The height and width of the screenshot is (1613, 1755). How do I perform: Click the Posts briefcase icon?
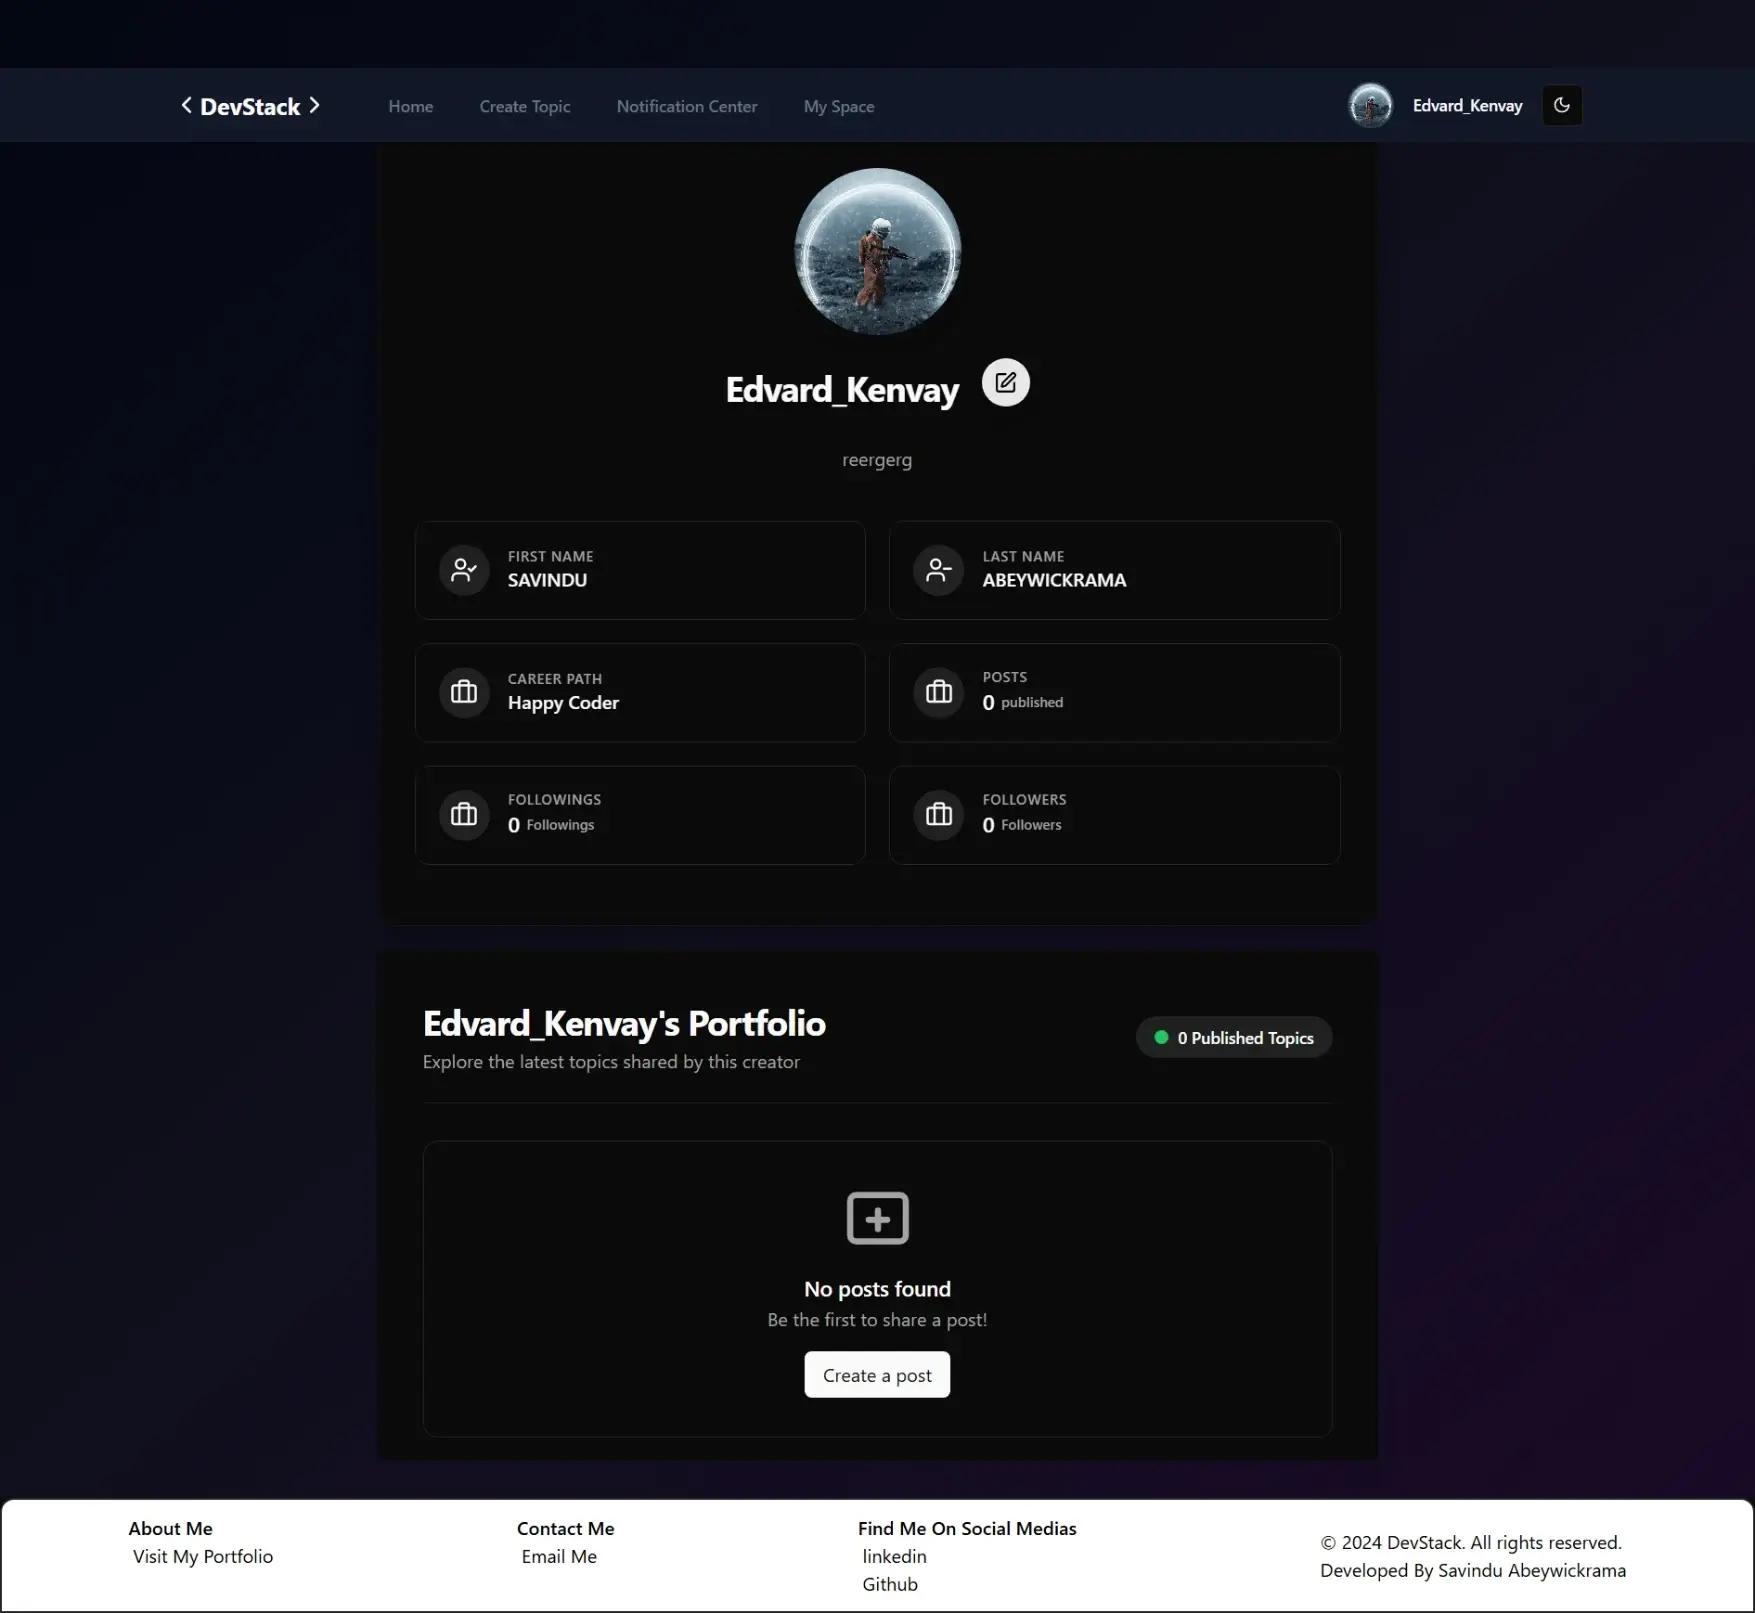938,692
